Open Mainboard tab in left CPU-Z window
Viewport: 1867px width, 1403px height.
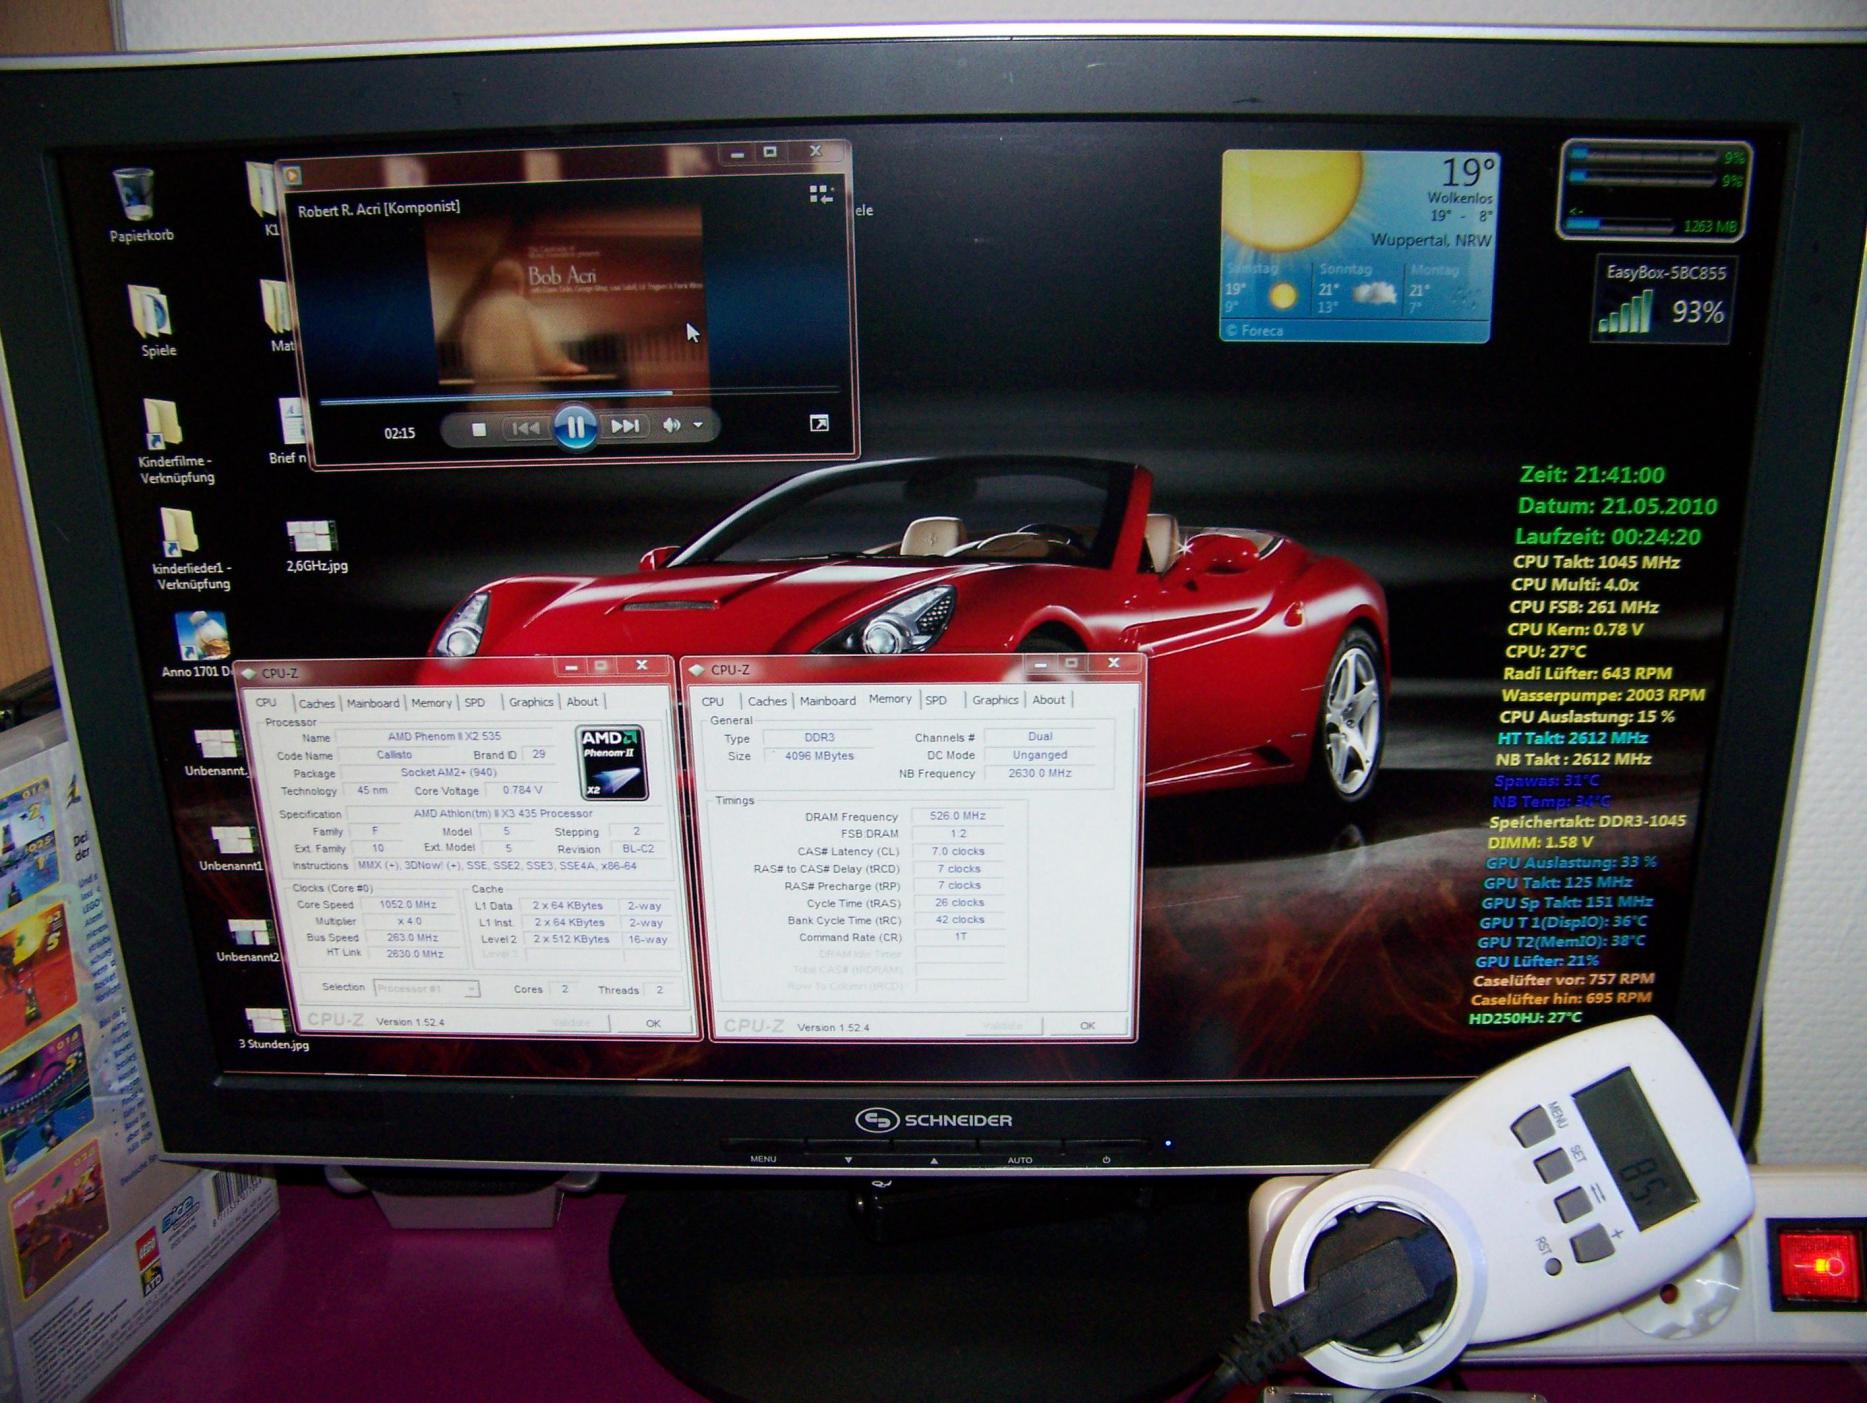[373, 703]
